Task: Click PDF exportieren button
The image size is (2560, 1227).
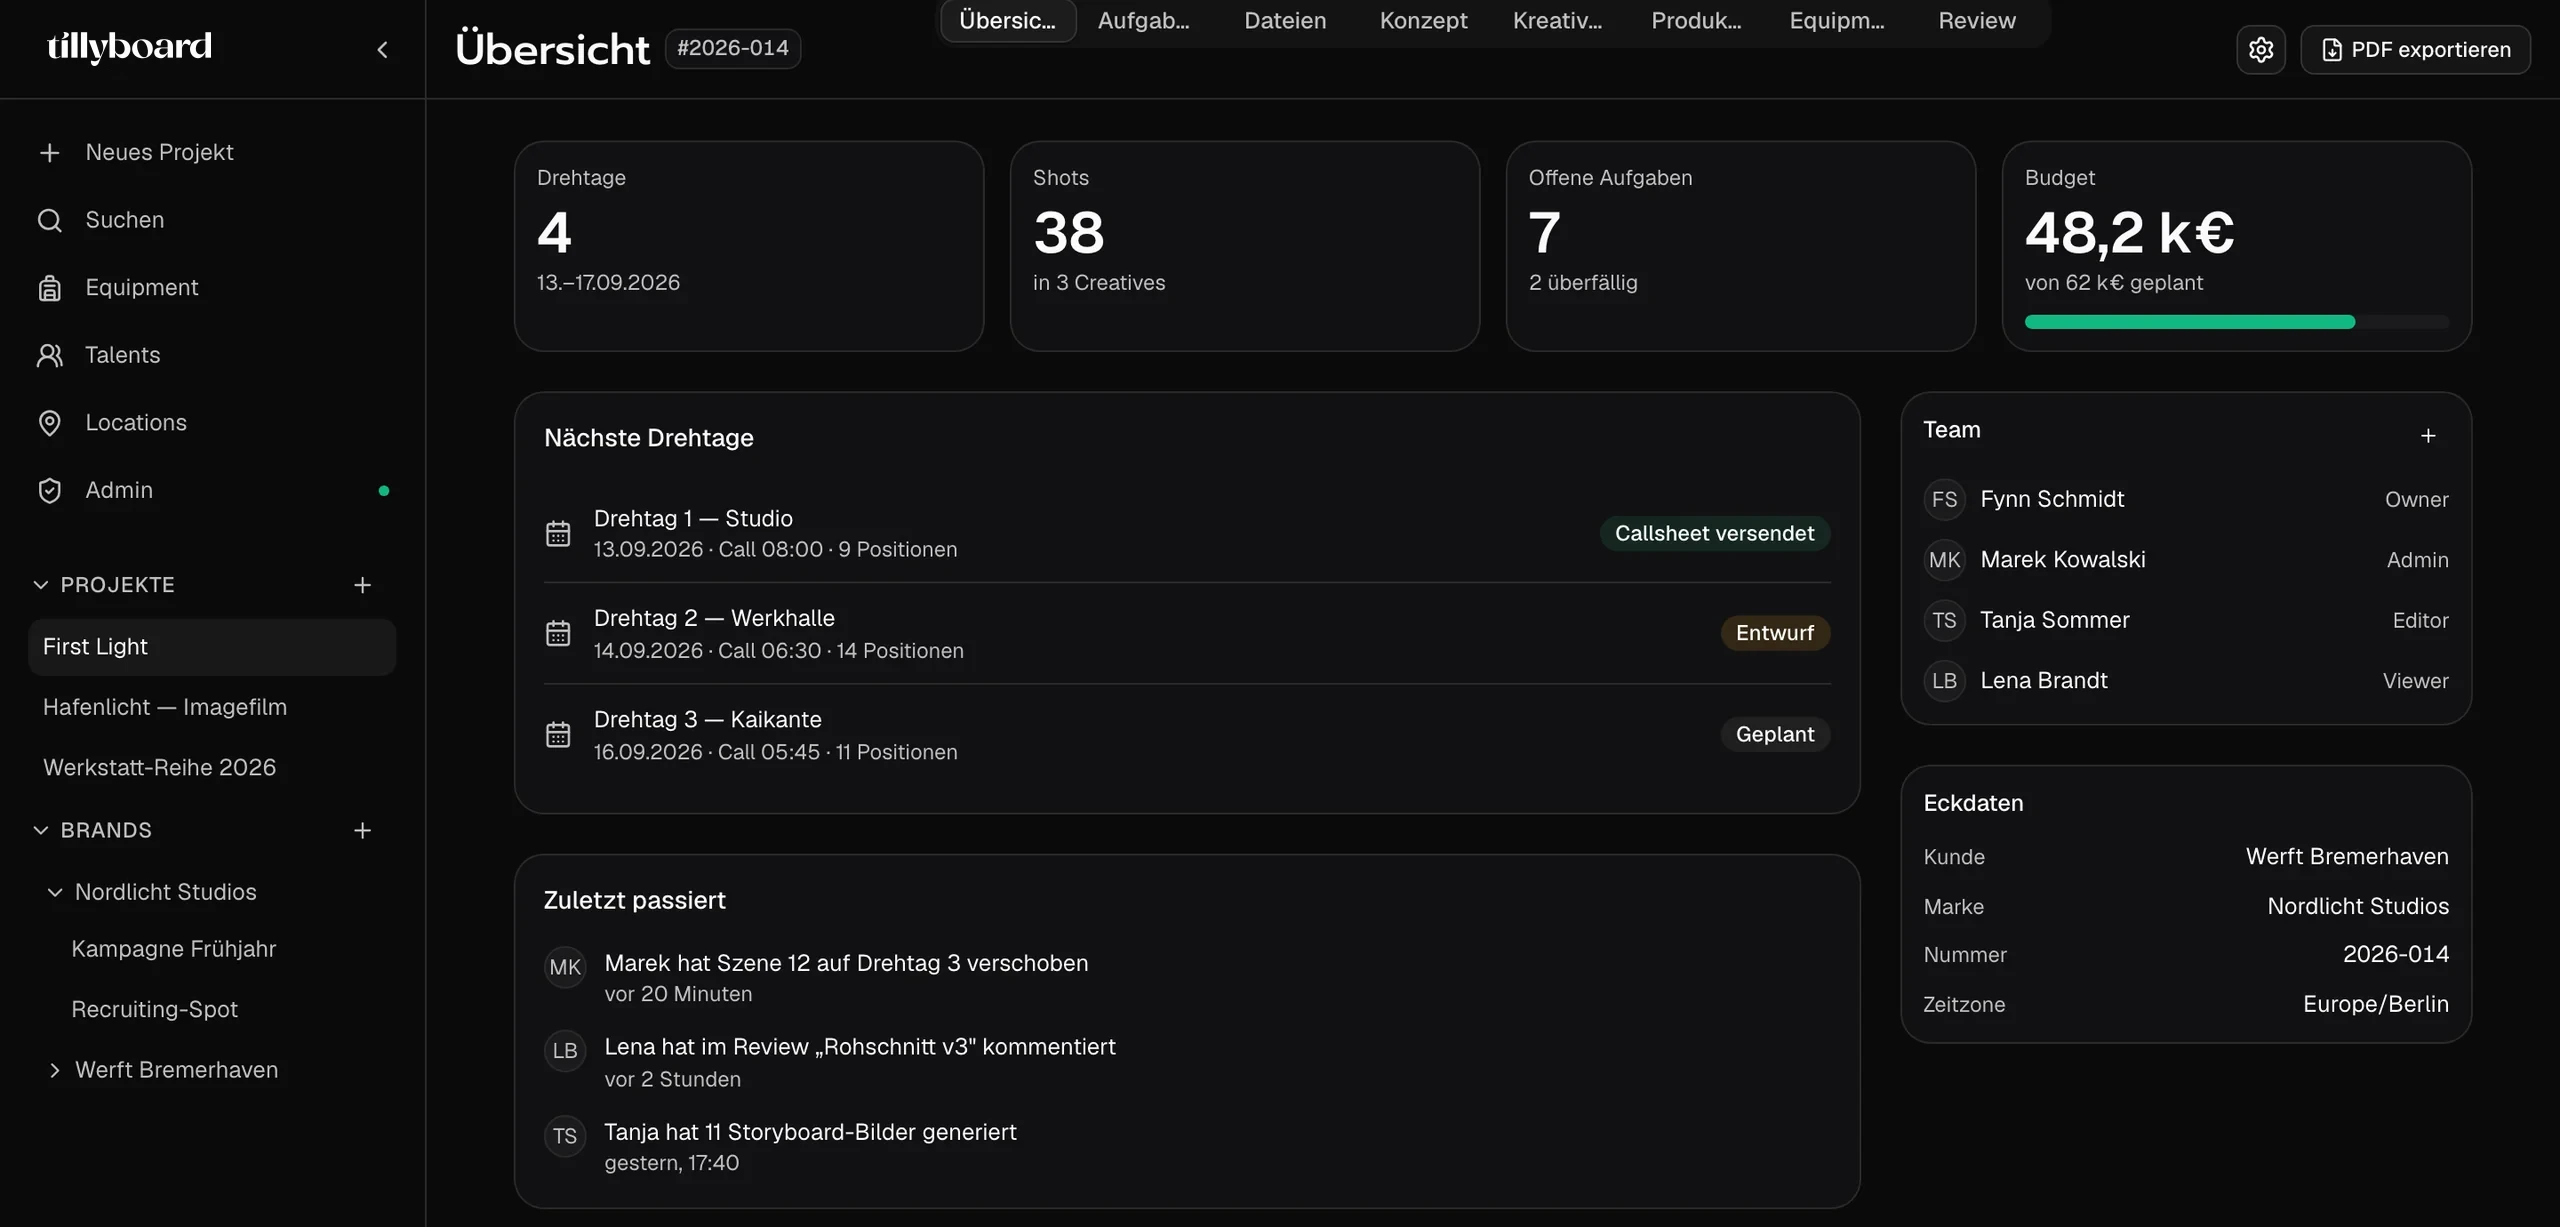Action: click(2415, 50)
